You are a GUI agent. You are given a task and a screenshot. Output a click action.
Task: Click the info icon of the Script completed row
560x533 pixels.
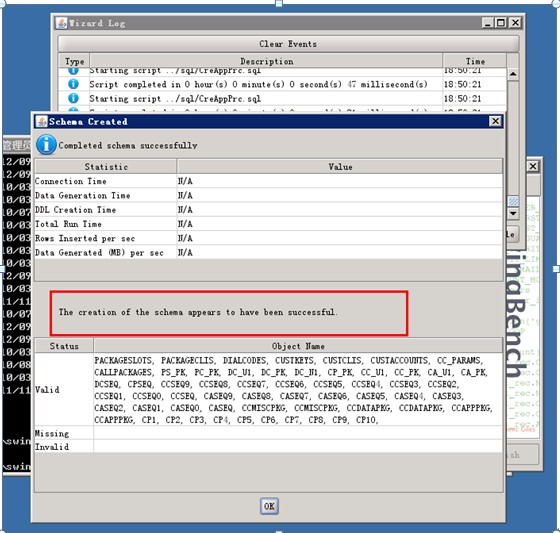(x=73, y=84)
